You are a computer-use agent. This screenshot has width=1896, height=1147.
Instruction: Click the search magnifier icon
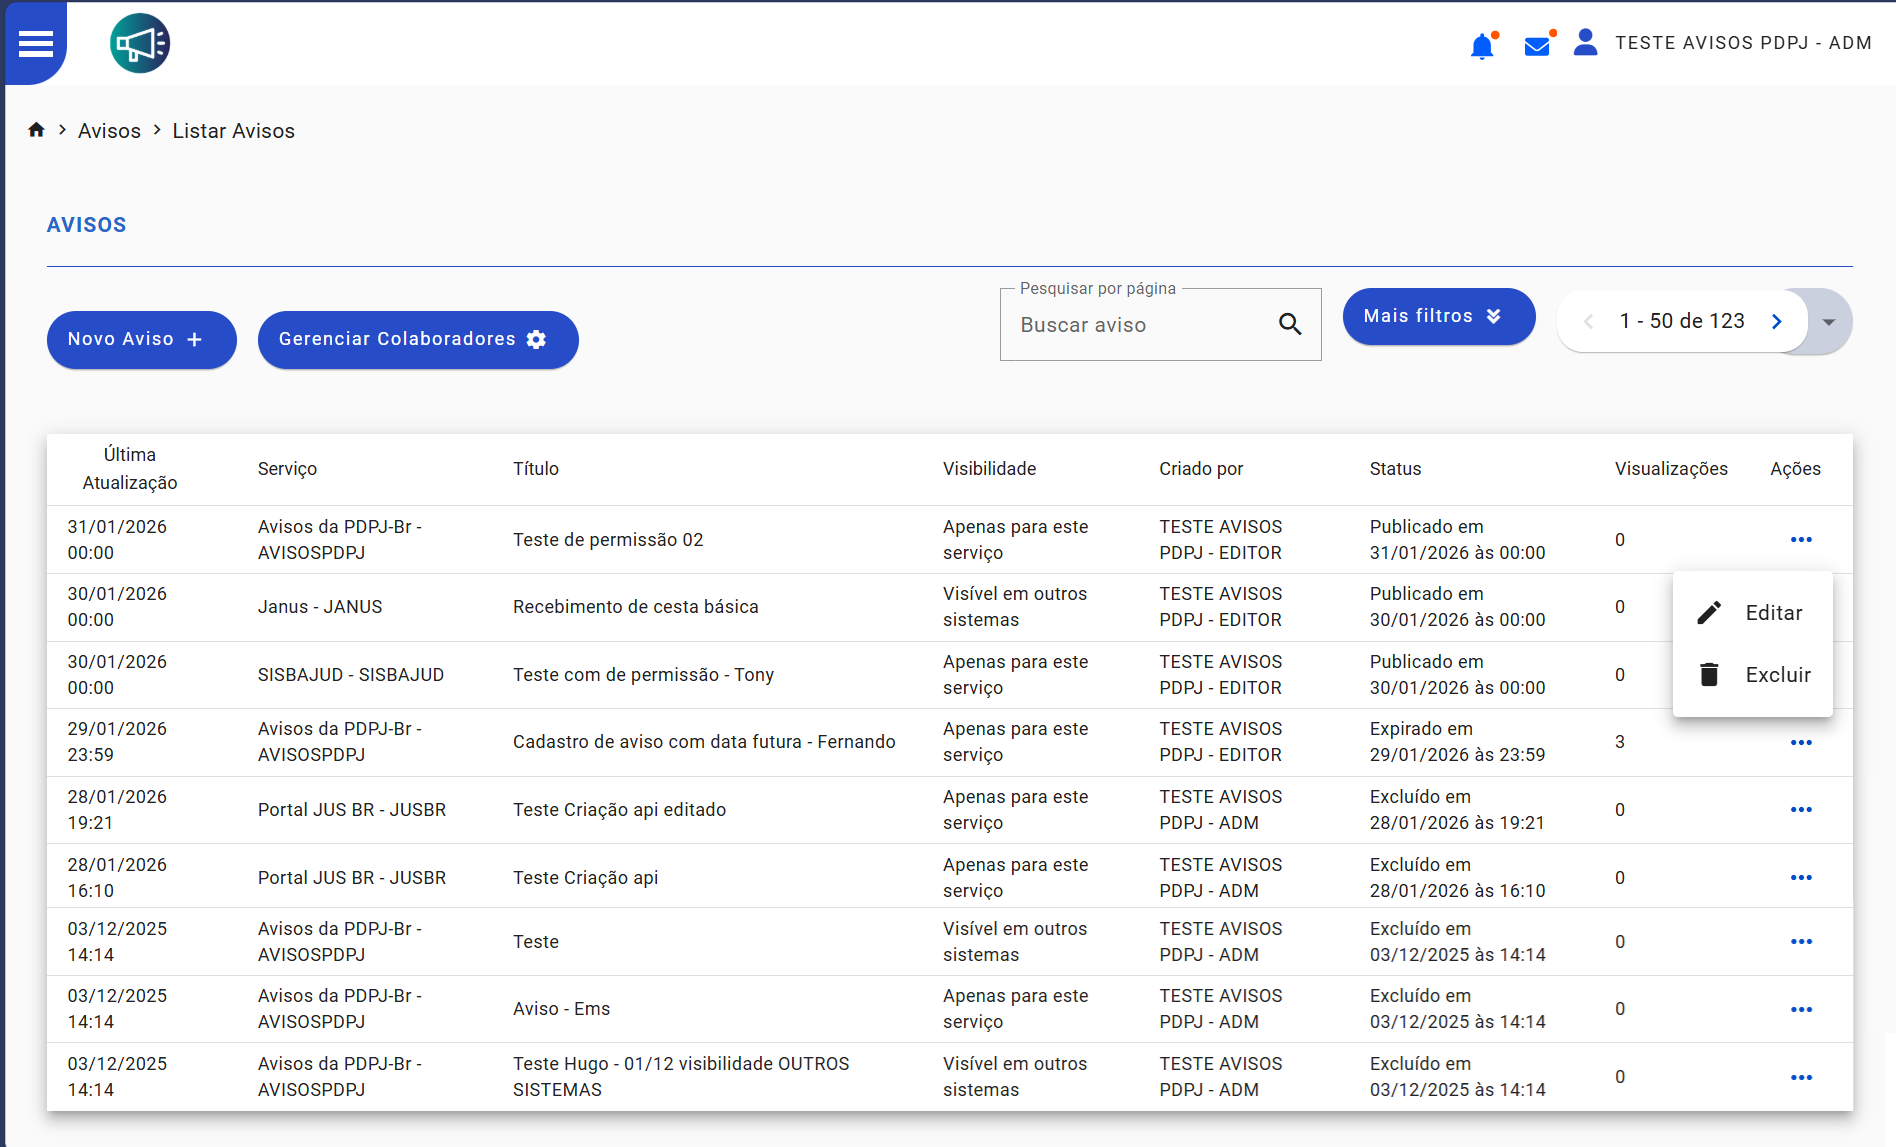tap(1290, 324)
